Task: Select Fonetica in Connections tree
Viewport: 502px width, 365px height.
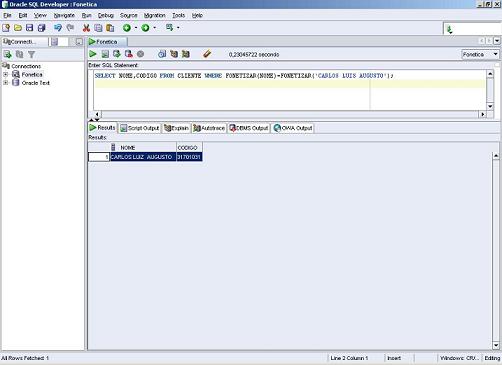Action: point(32,74)
